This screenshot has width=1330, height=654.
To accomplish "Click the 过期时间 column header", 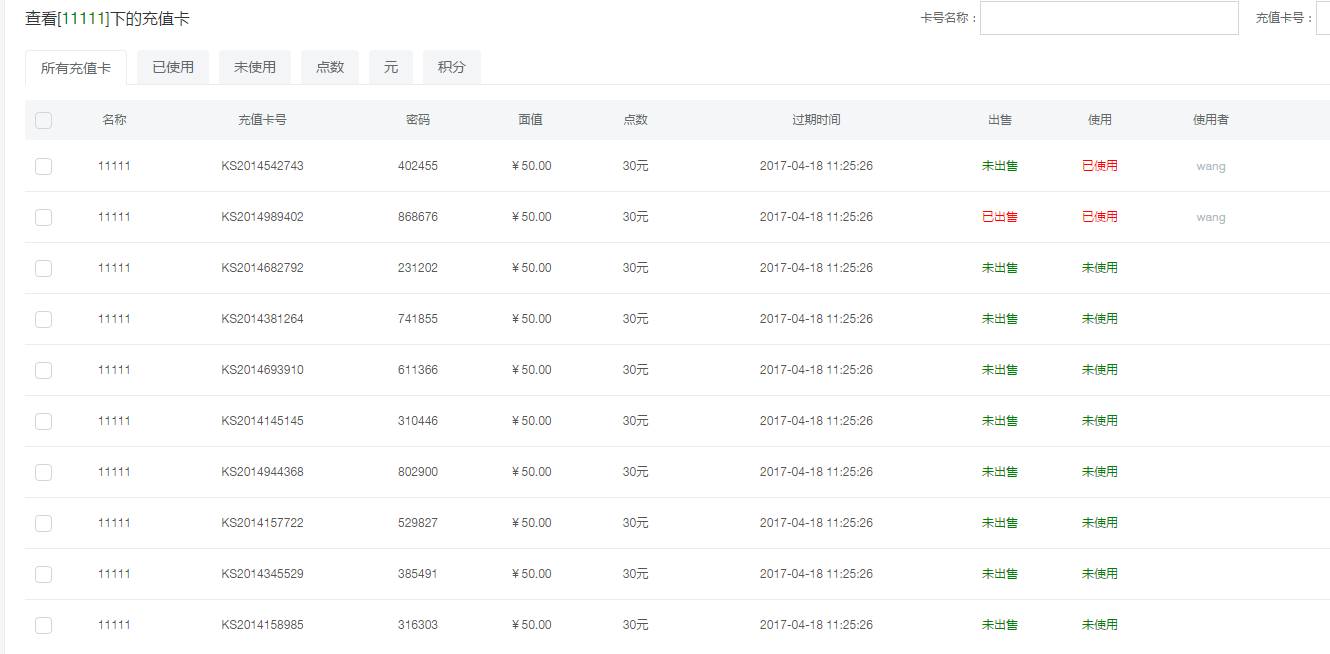I will point(816,120).
